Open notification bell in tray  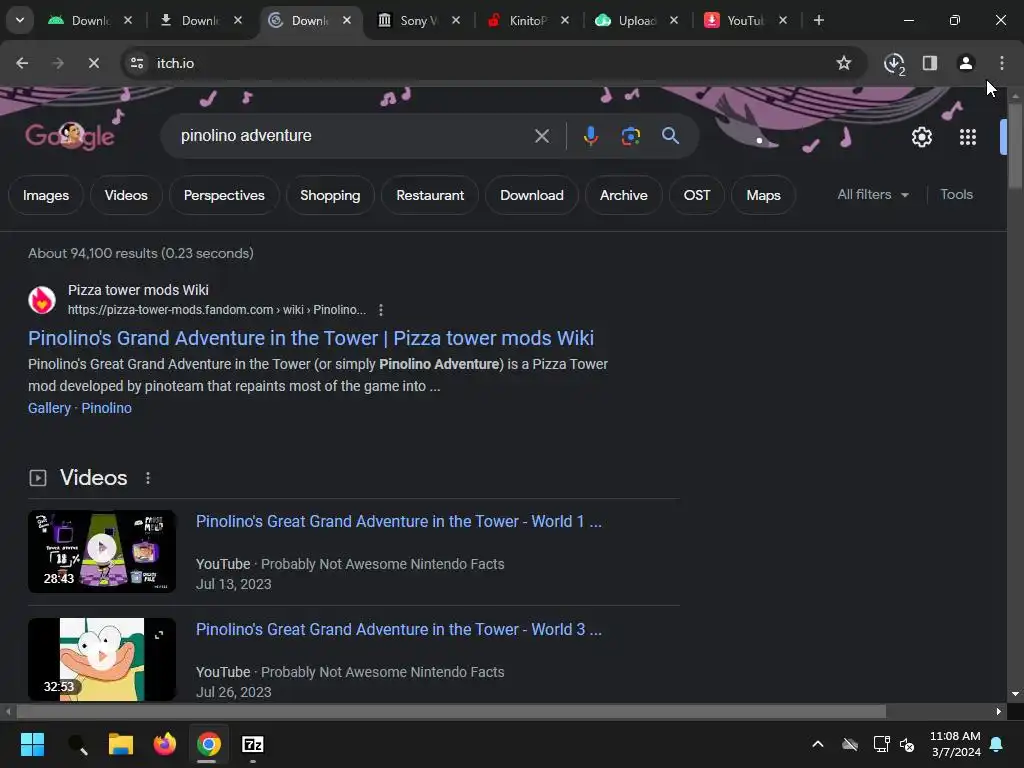(x=997, y=744)
